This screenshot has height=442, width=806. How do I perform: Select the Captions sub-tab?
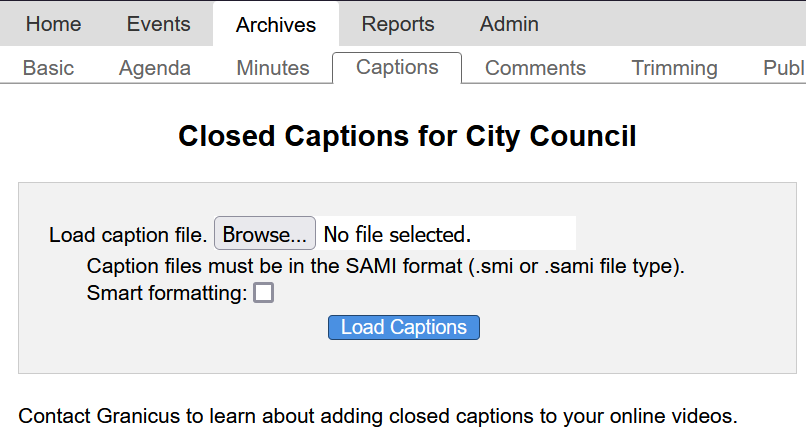pos(397,67)
